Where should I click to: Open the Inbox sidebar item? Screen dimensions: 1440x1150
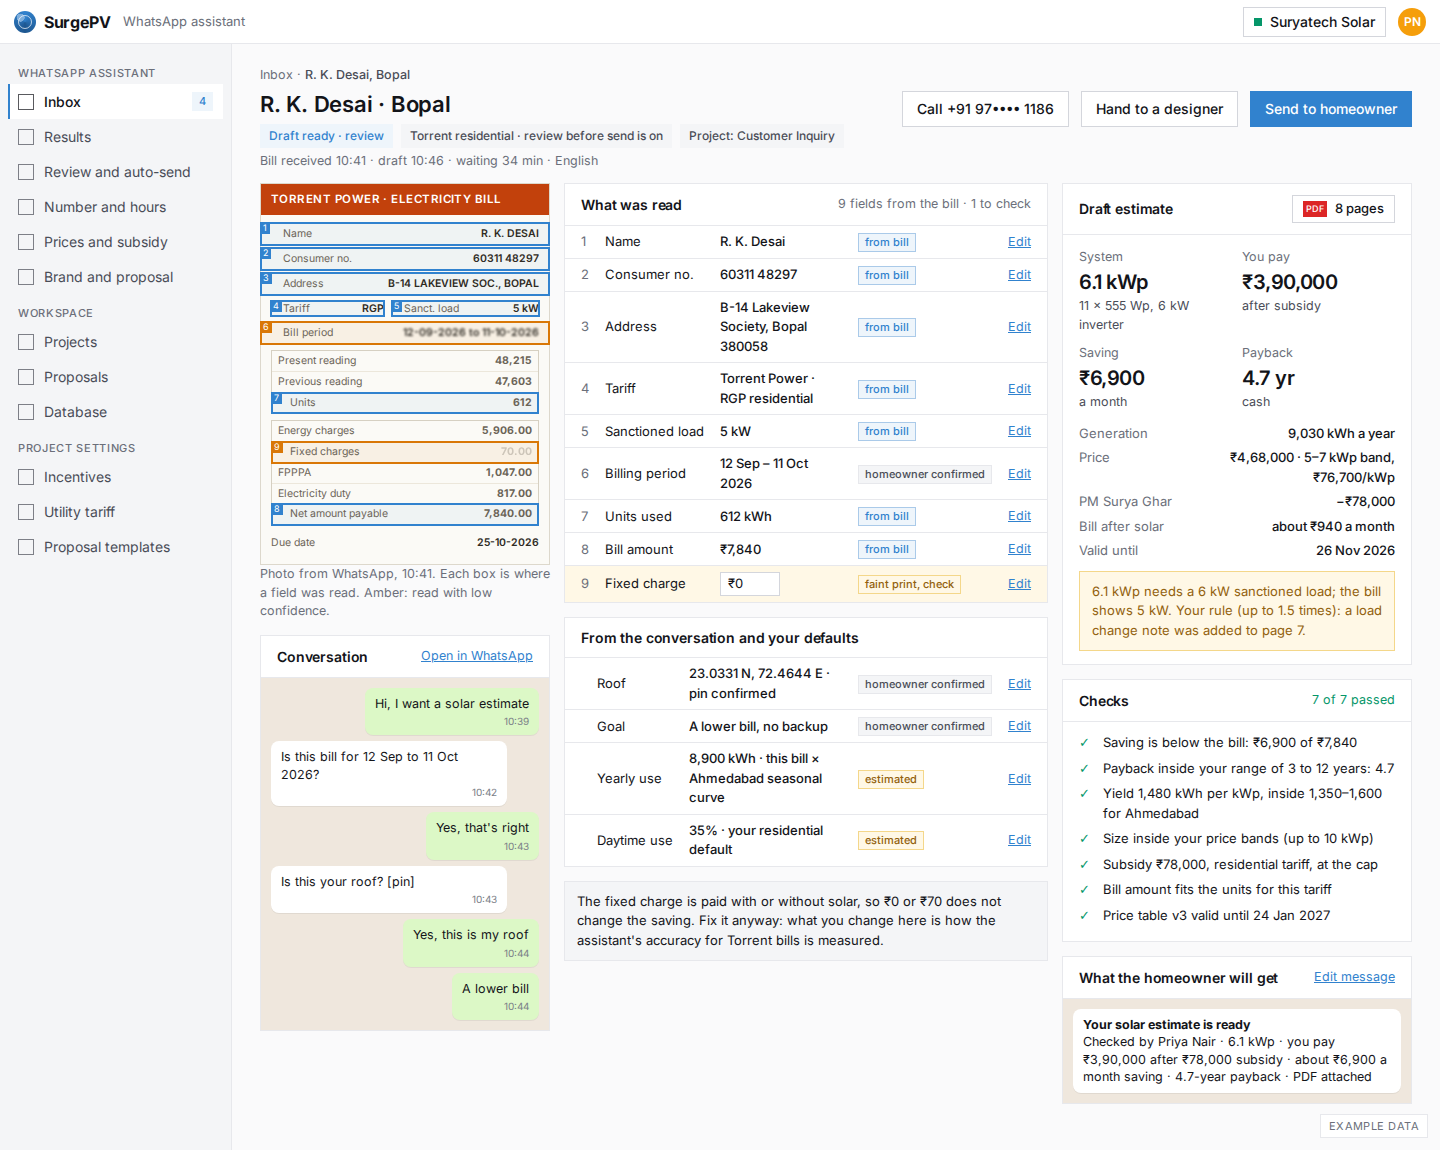tap(115, 102)
